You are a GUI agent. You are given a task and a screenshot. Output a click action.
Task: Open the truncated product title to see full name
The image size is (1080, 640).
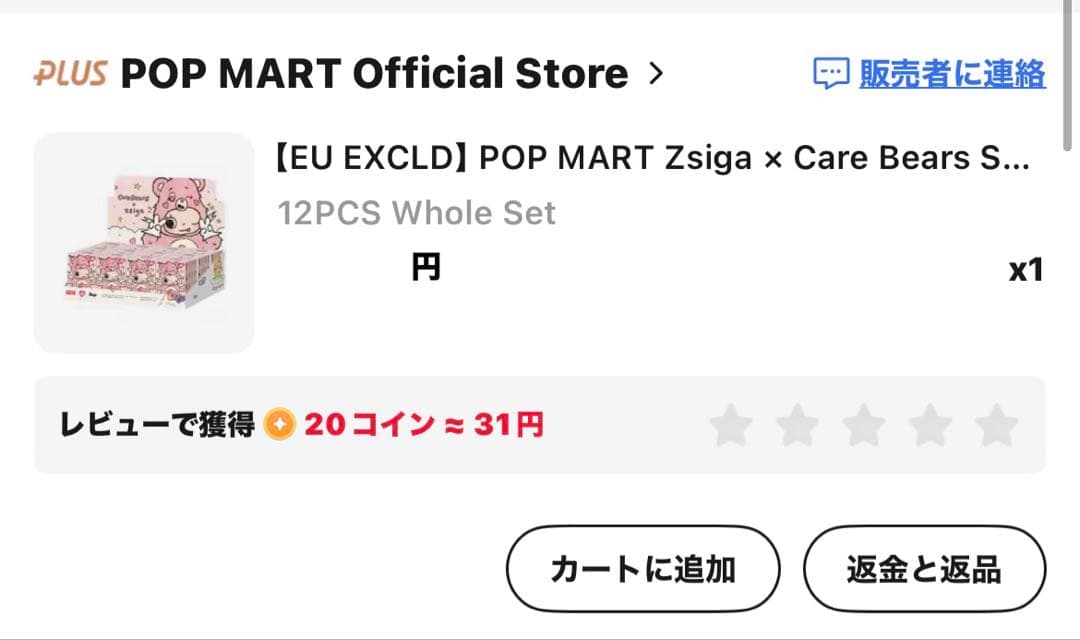click(650, 157)
